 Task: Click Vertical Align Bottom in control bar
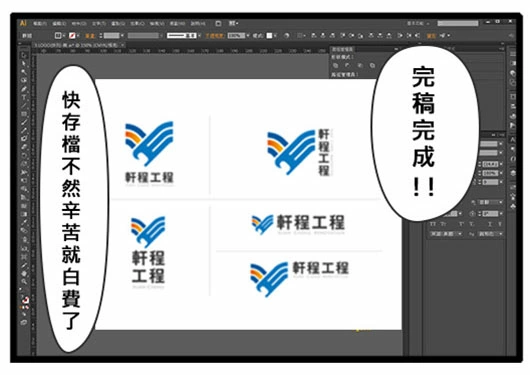point(361,35)
